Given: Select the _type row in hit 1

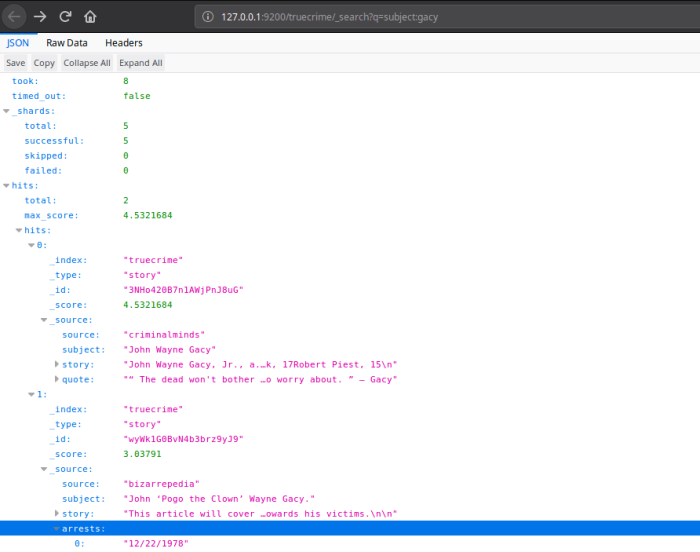Looking at the screenshot, I should [350, 424].
